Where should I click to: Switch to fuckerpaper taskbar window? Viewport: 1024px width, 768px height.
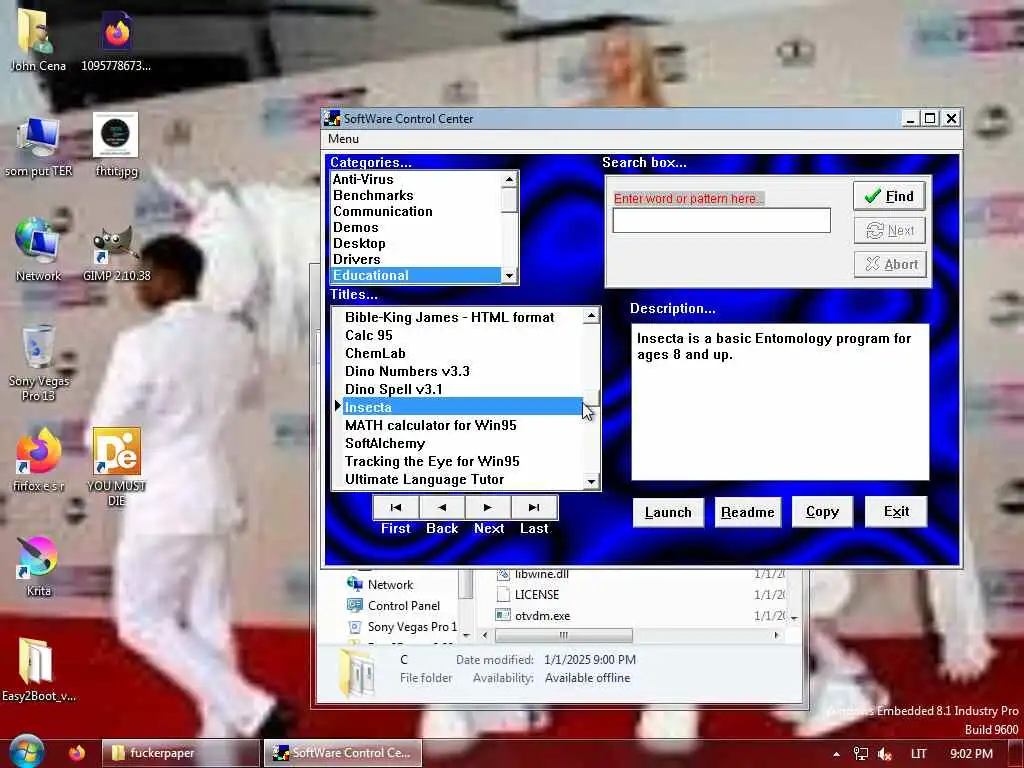pyautogui.click(x=180, y=753)
